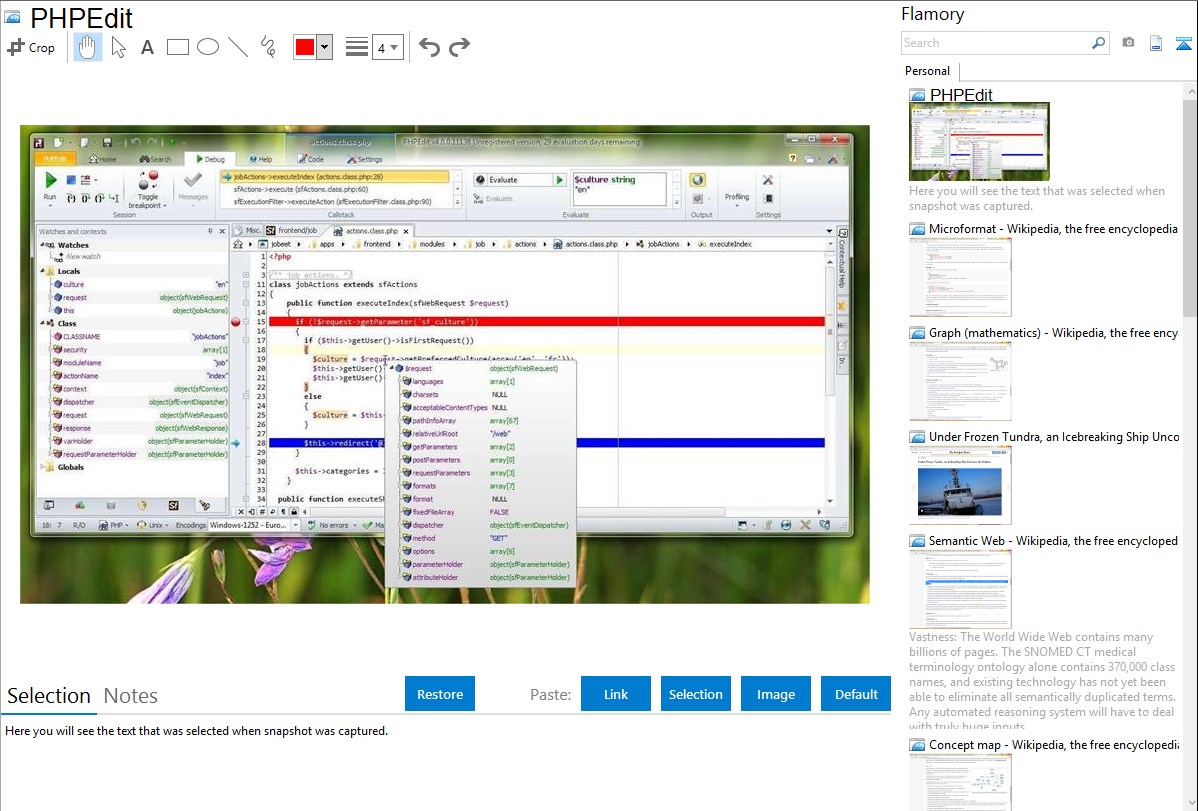Click the Flamory heading
This screenshot has width=1198, height=811.
pos(932,15)
